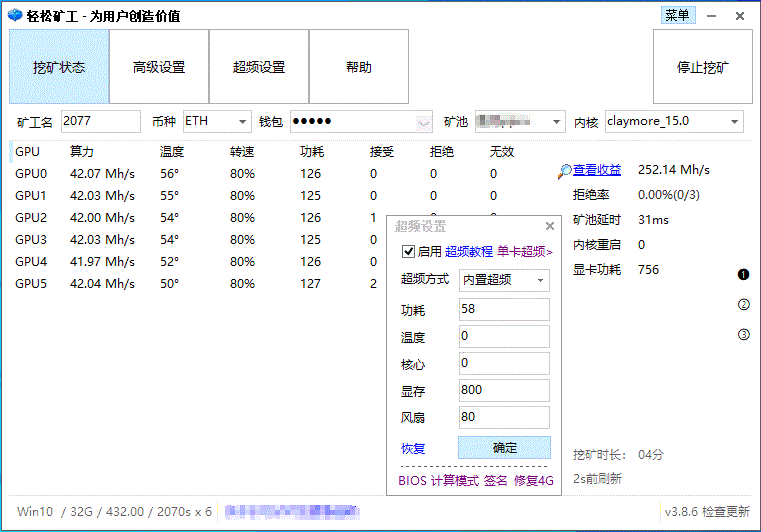The image size is (761, 532).
Task: Click the magnifier icon beside 查看收益
Action: point(564,171)
